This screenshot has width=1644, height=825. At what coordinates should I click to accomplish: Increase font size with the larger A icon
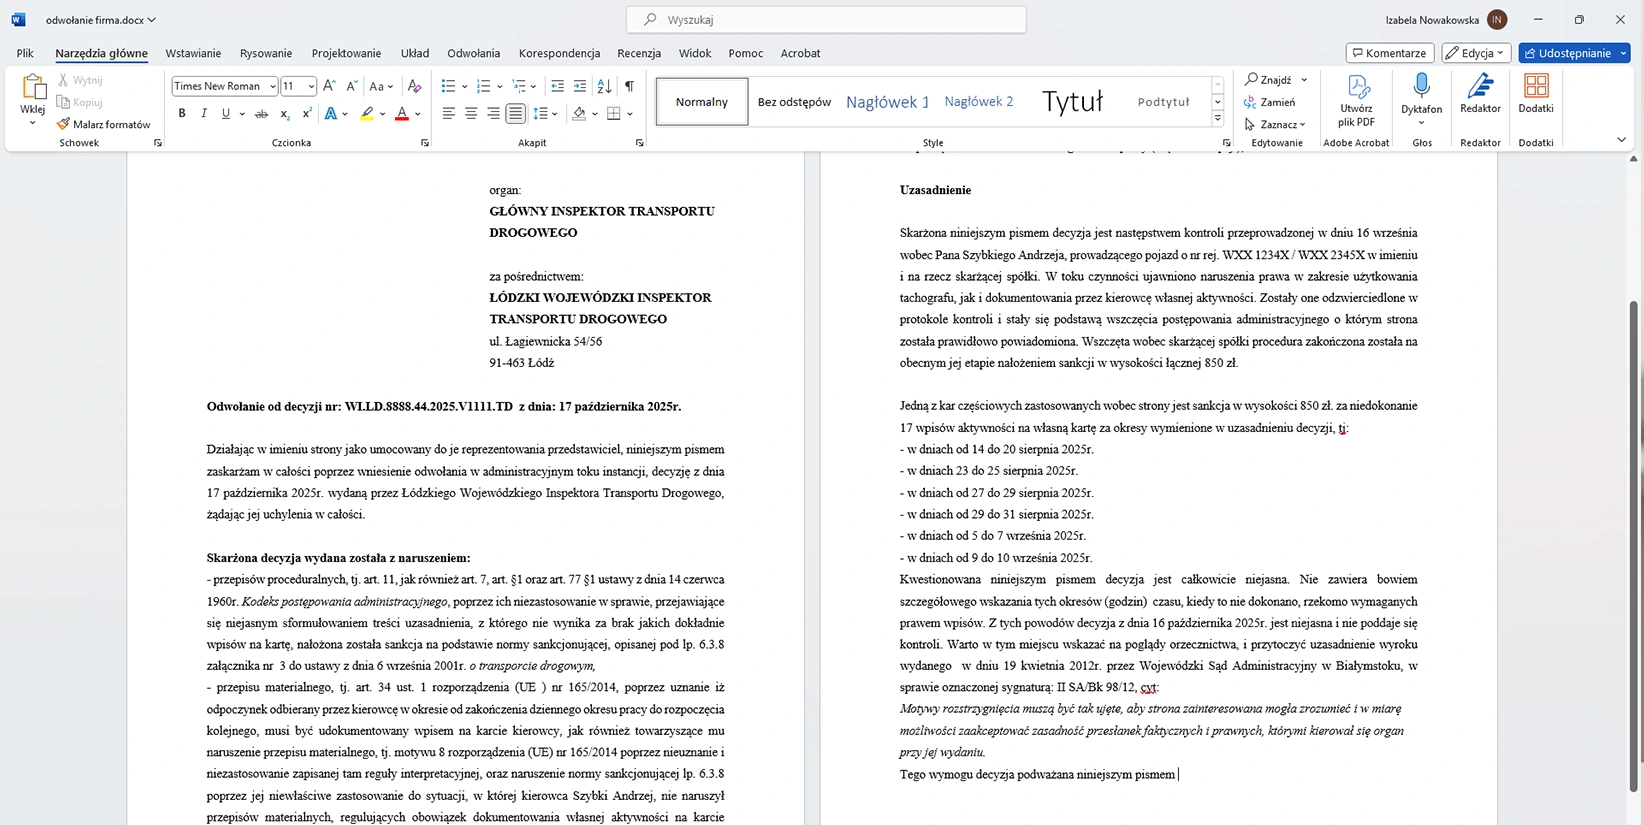[329, 86]
